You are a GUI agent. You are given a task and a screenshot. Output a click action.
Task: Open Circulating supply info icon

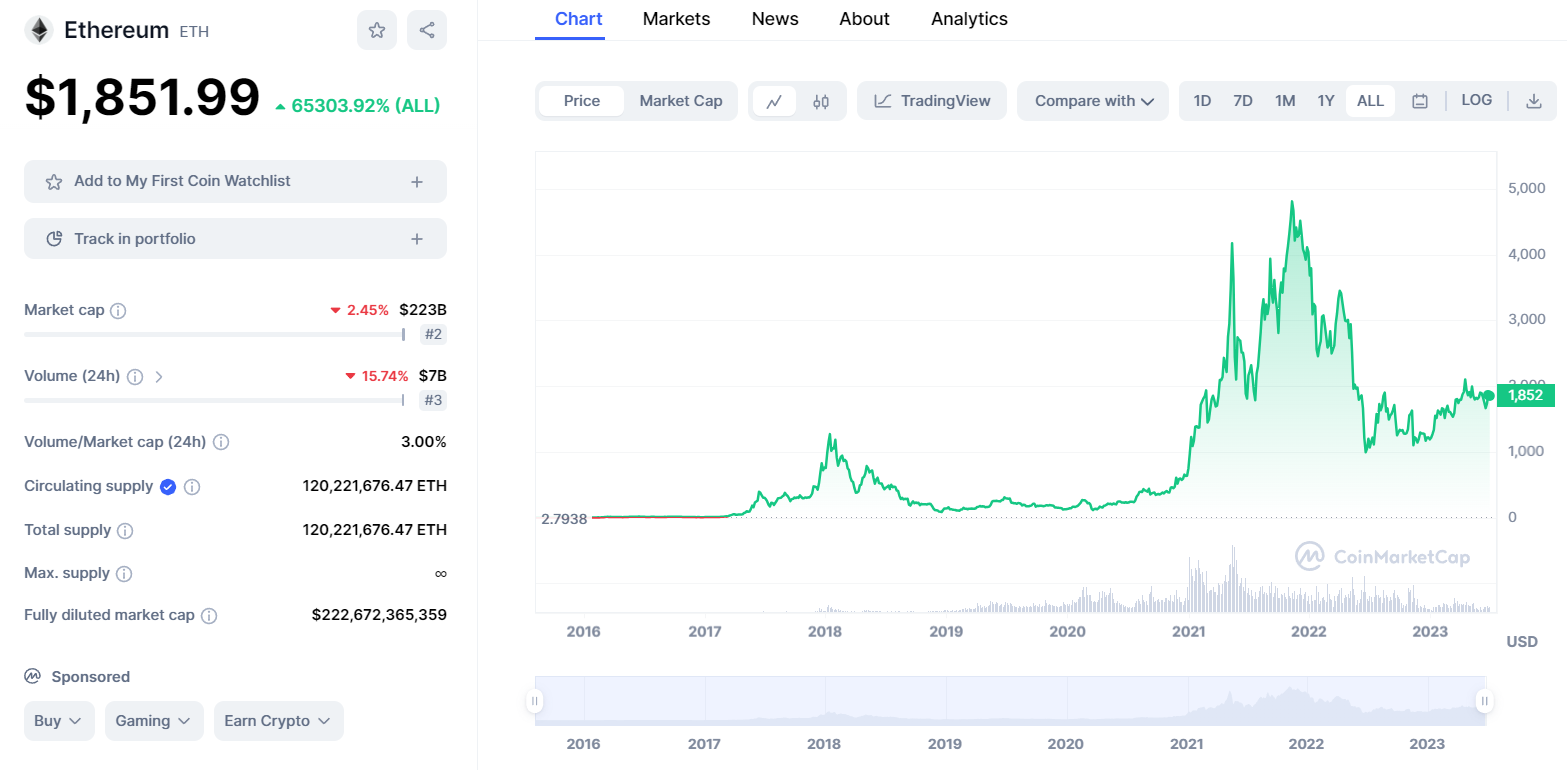(192, 487)
